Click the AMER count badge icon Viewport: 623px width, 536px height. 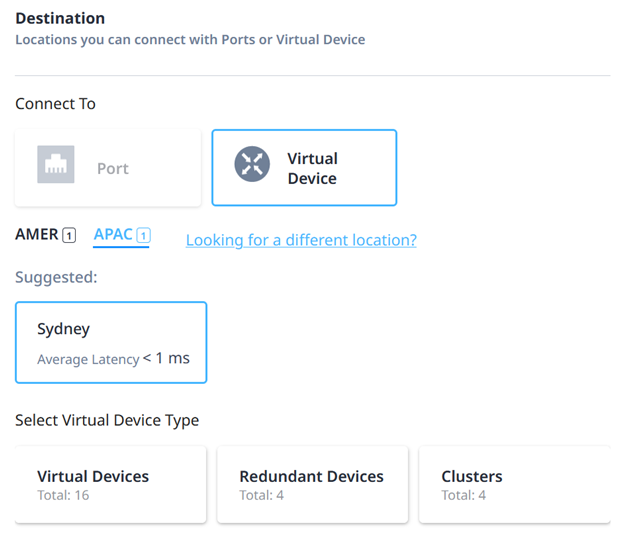pos(69,235)
